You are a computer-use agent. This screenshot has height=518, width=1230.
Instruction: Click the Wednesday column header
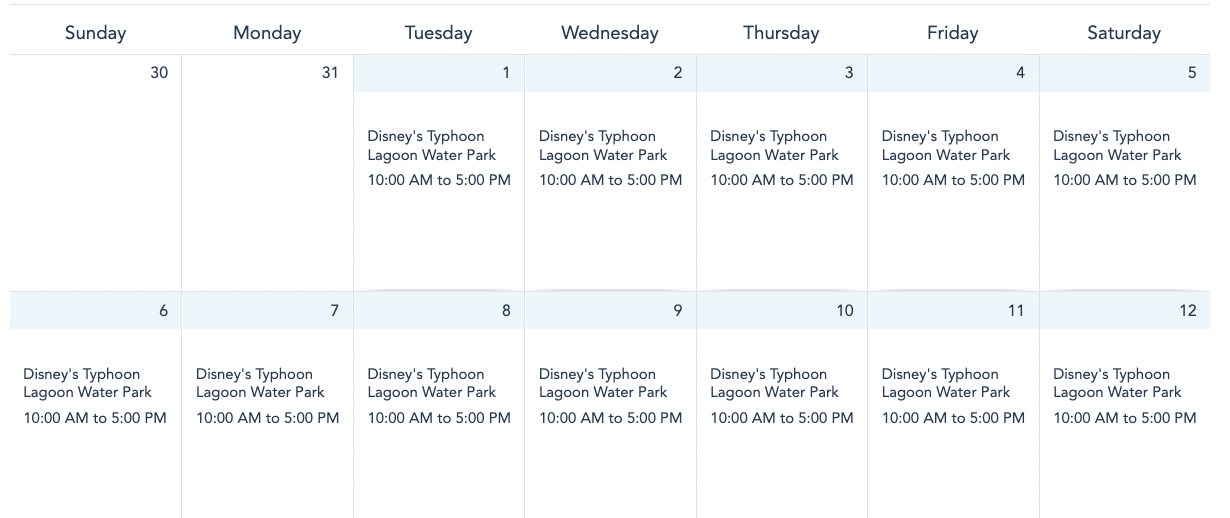coord(610,33)
